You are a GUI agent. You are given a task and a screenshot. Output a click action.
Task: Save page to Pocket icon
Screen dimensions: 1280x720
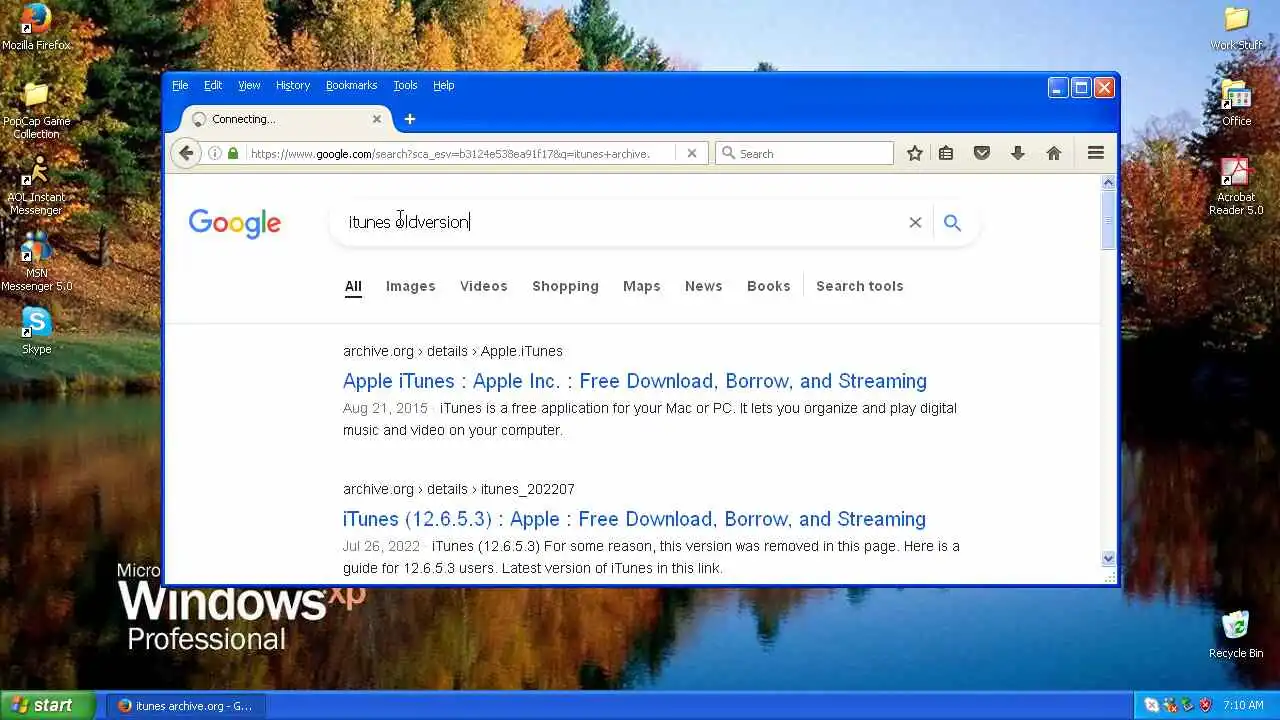[982, 153]
